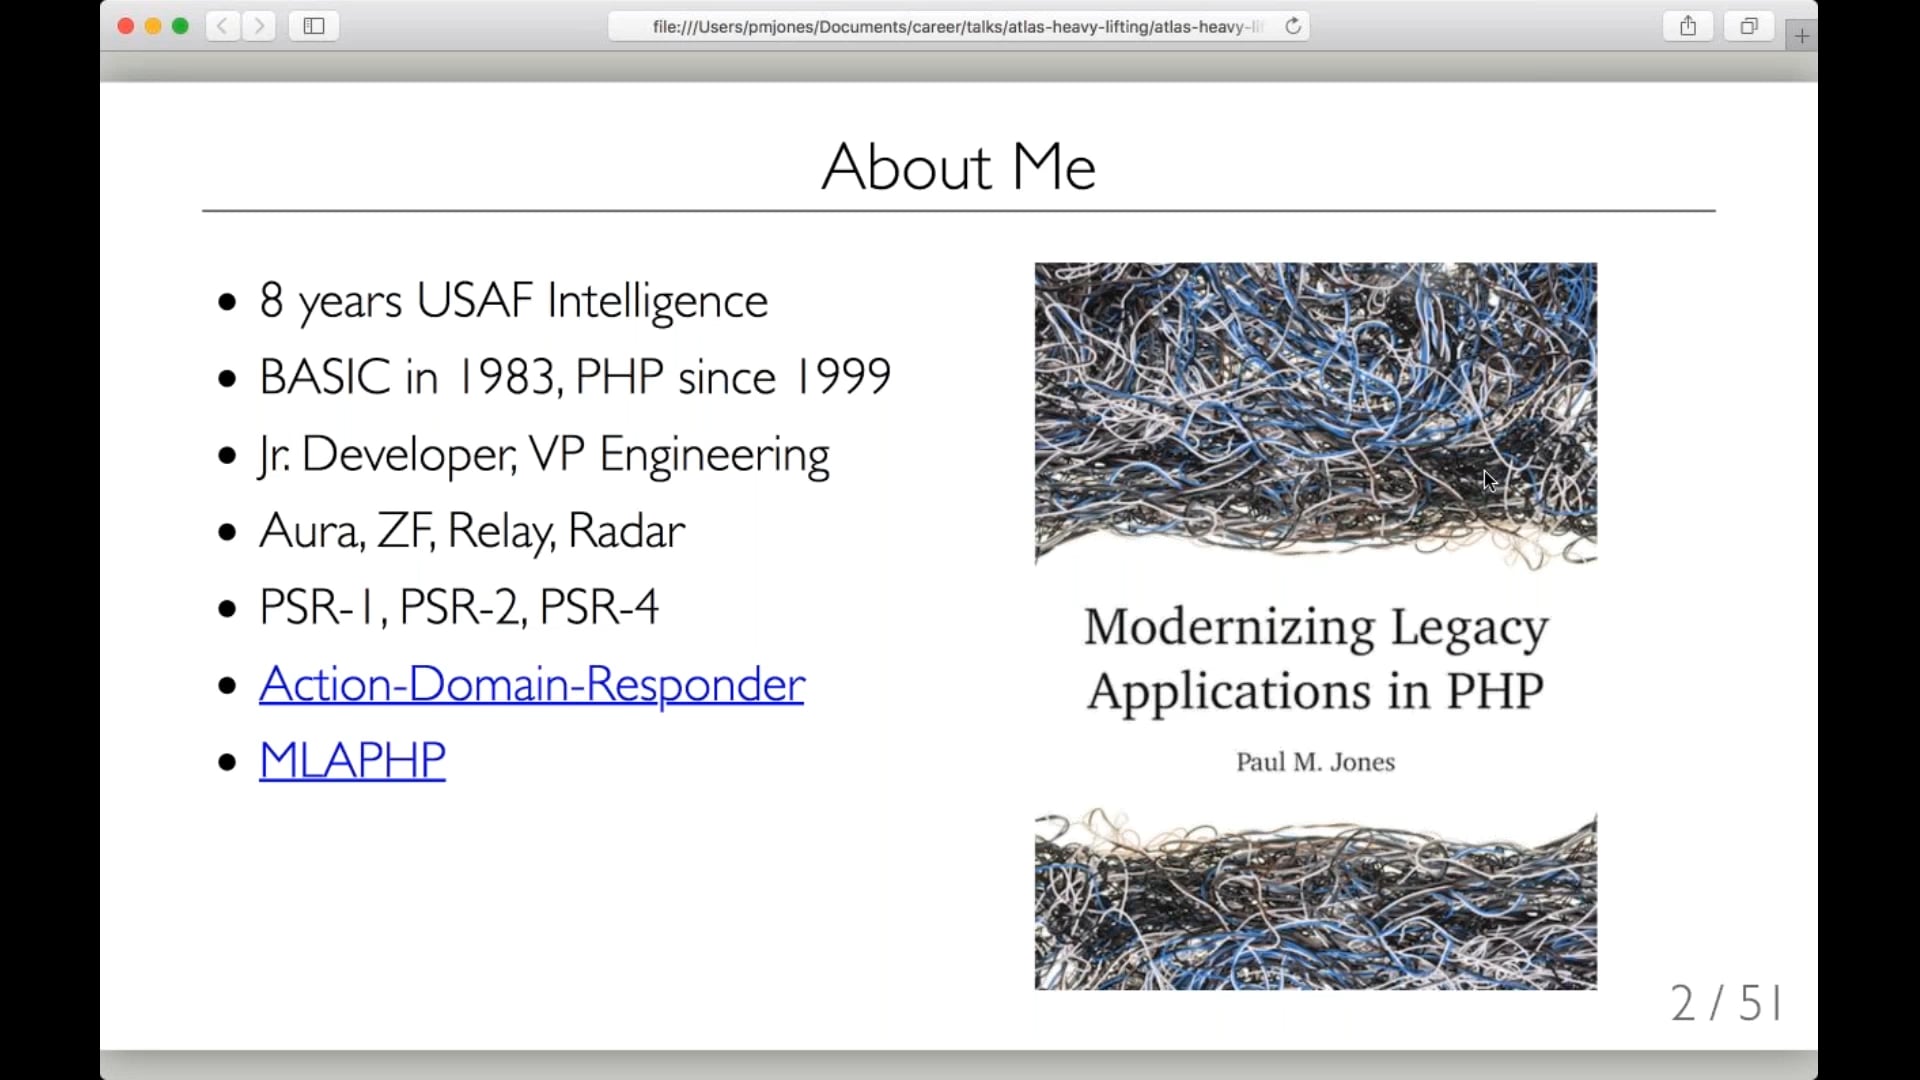1920x1080 pixels.
Task: Click the '2 / 51' slide counter
Action: [x=1727, y=1003]
